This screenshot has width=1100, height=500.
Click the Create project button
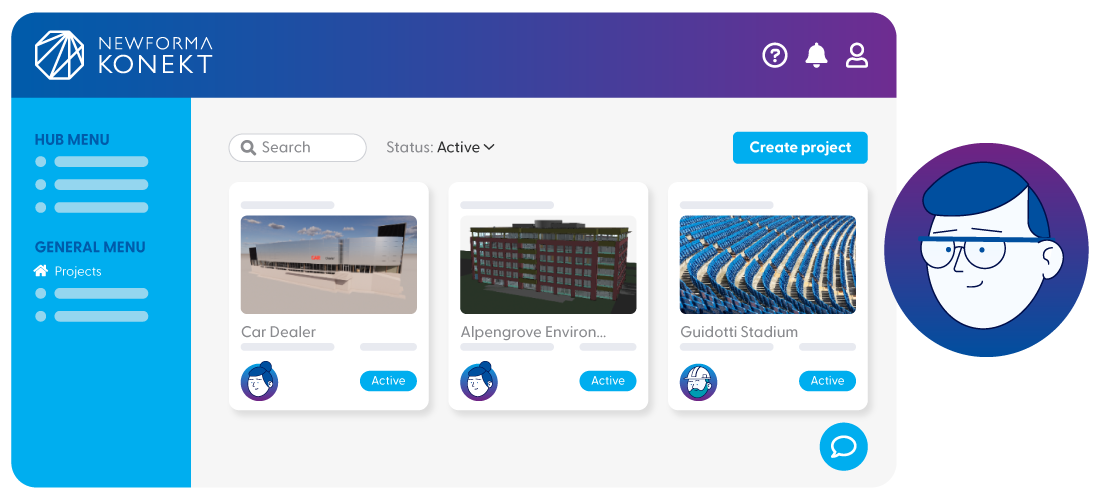click(800, 148)
